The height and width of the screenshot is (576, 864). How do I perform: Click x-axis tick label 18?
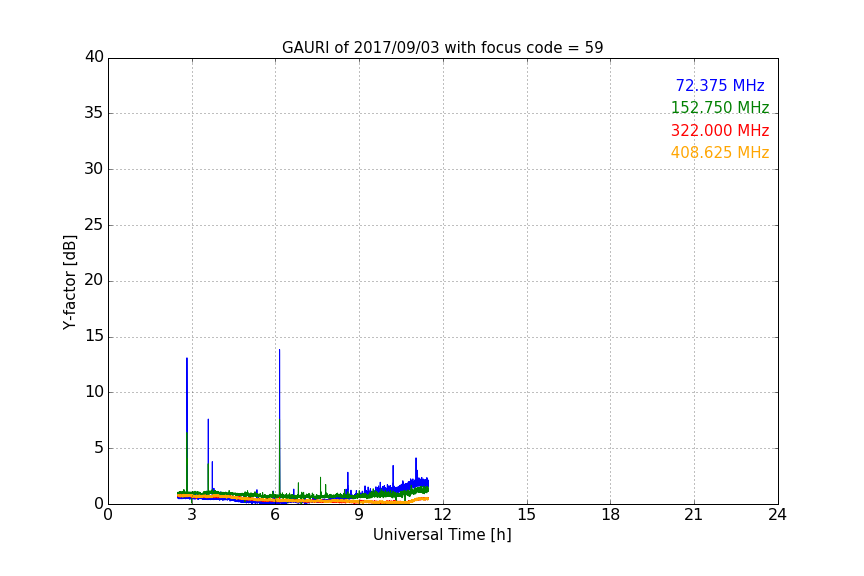(x=610, y=515)
